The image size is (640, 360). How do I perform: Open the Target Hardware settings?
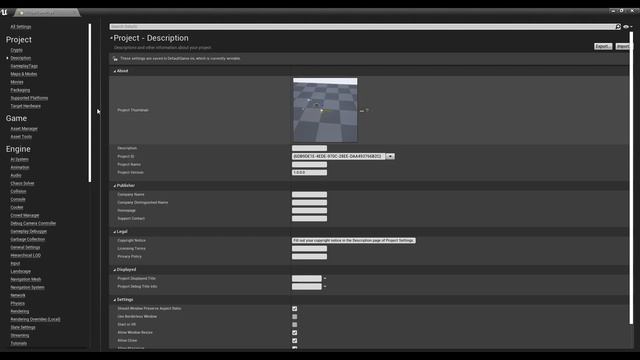click(x=26, y=106)
